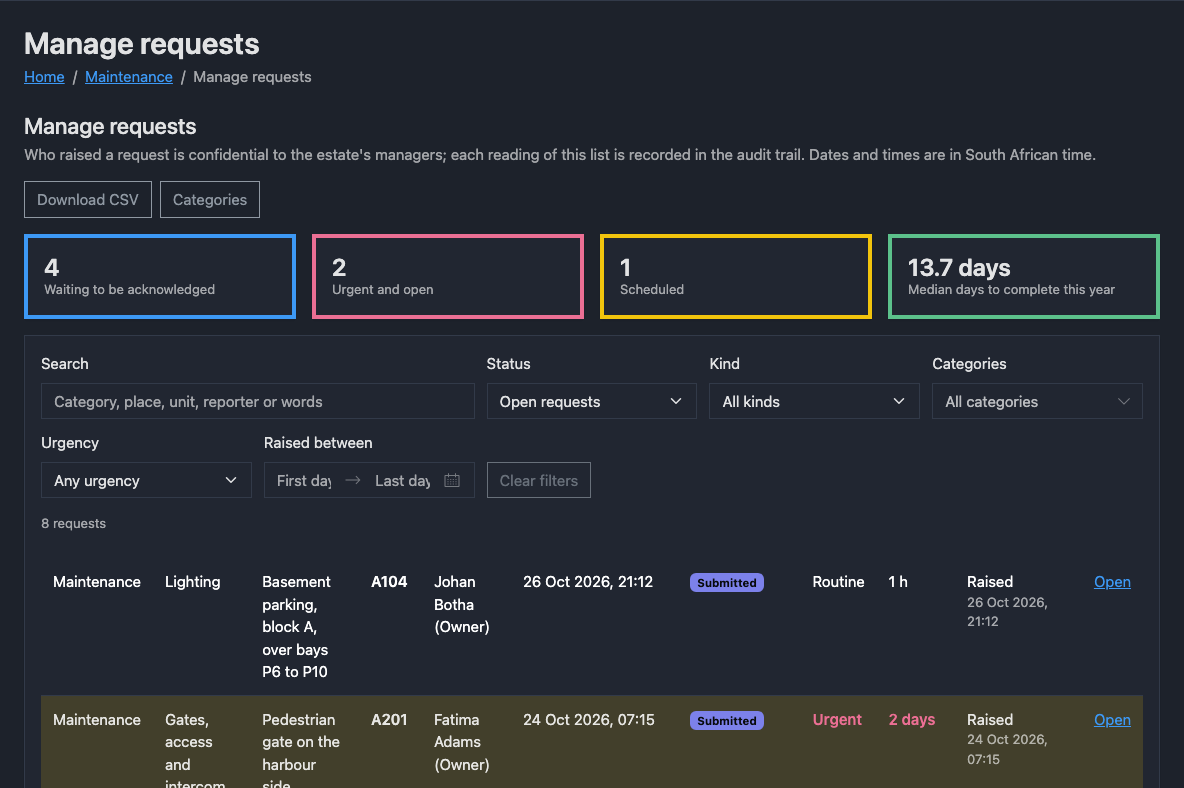This screenshot has width=1184, height=788.
Task: Open the calendar icon in Raised between
Action: (x=452, y=480)
